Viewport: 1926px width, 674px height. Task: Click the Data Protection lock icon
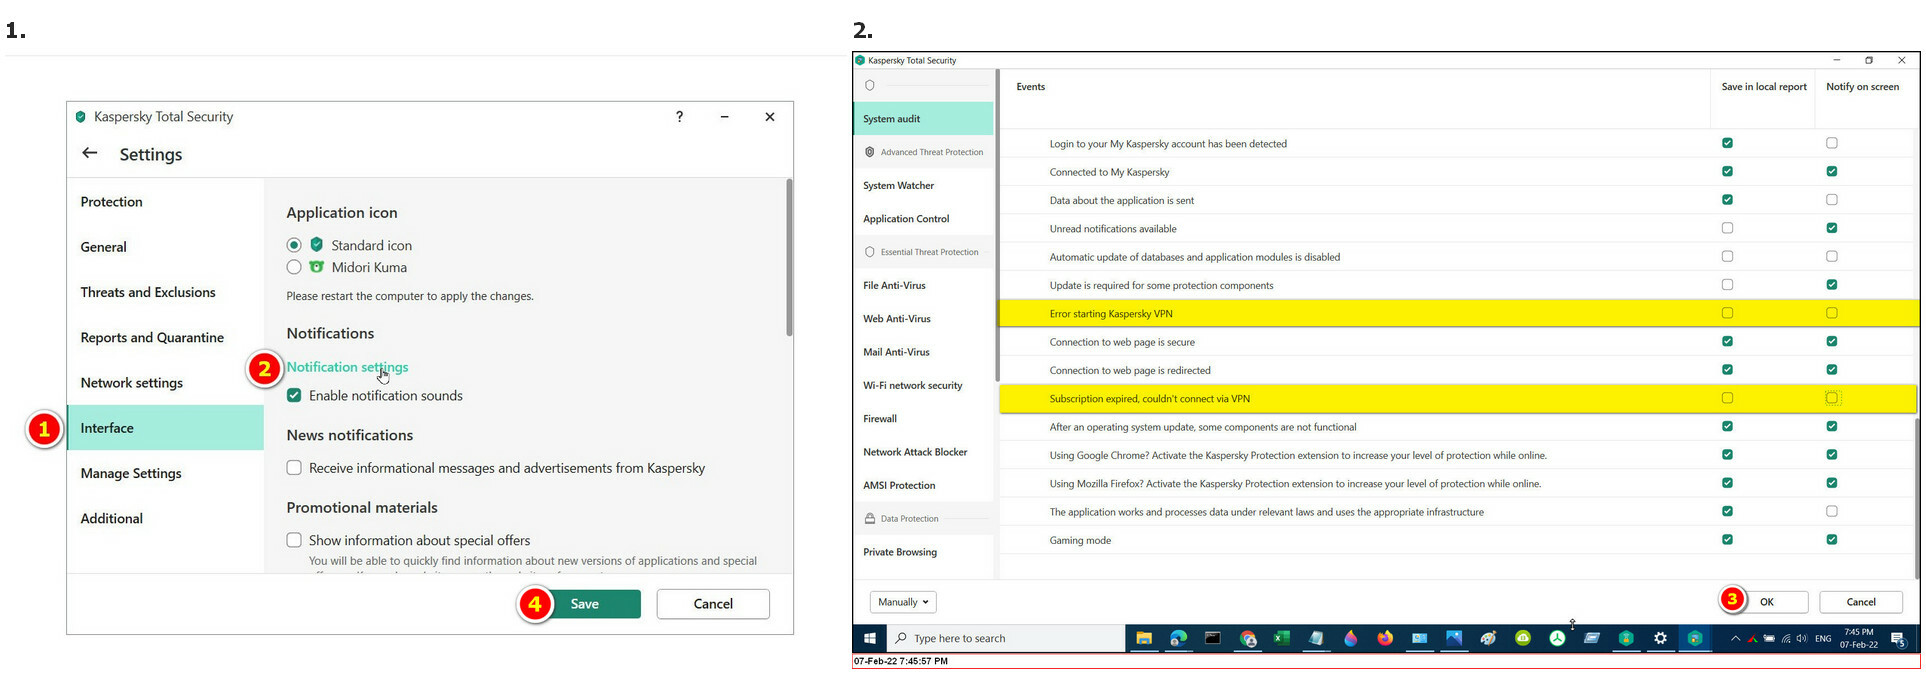point(869,518)
